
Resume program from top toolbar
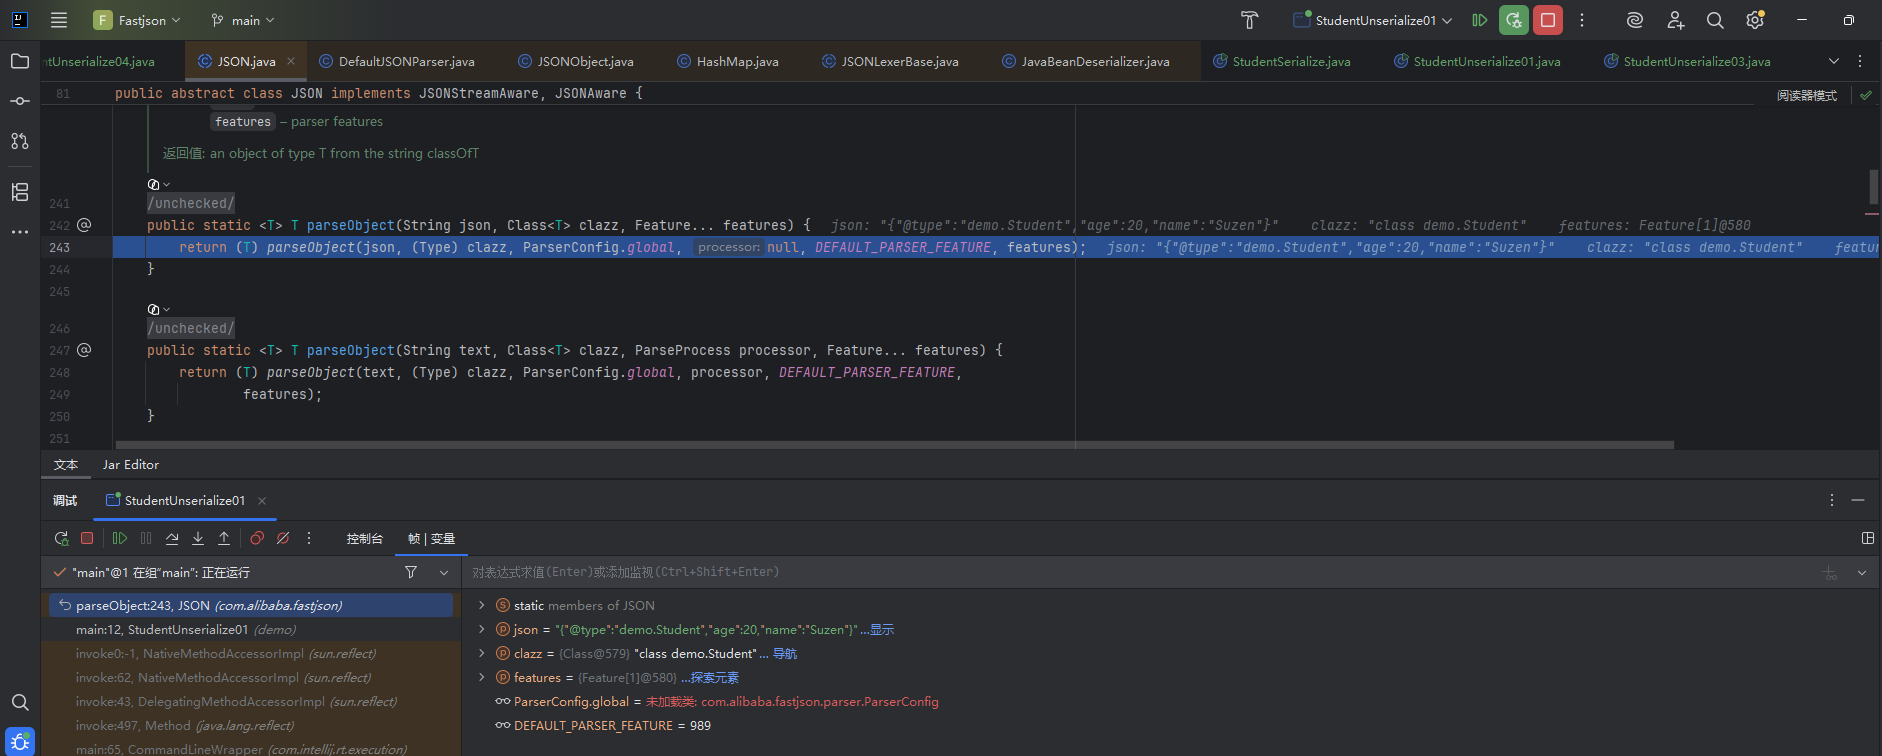1480,20
